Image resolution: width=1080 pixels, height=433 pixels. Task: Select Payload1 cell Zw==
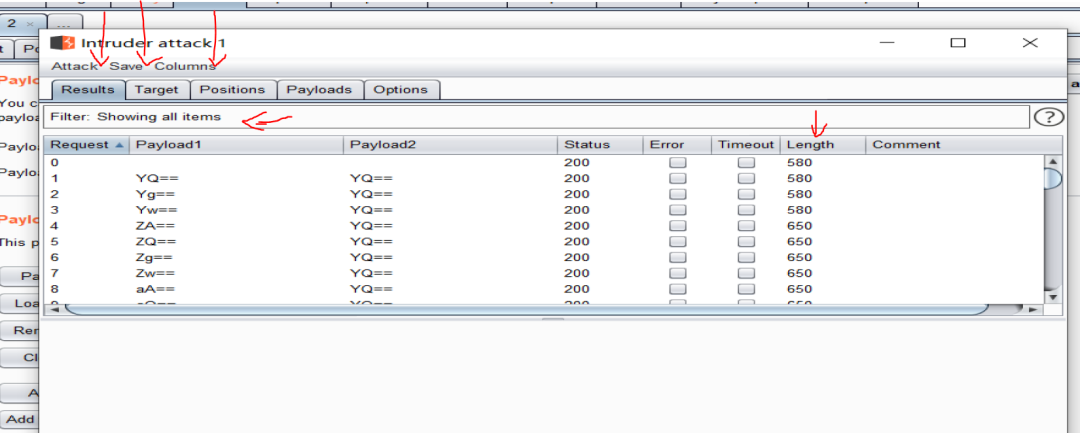(156, 273)
